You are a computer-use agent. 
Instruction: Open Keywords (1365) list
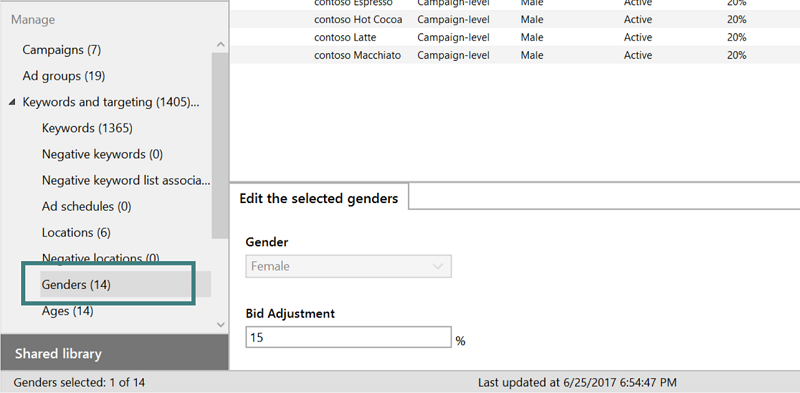87,128
